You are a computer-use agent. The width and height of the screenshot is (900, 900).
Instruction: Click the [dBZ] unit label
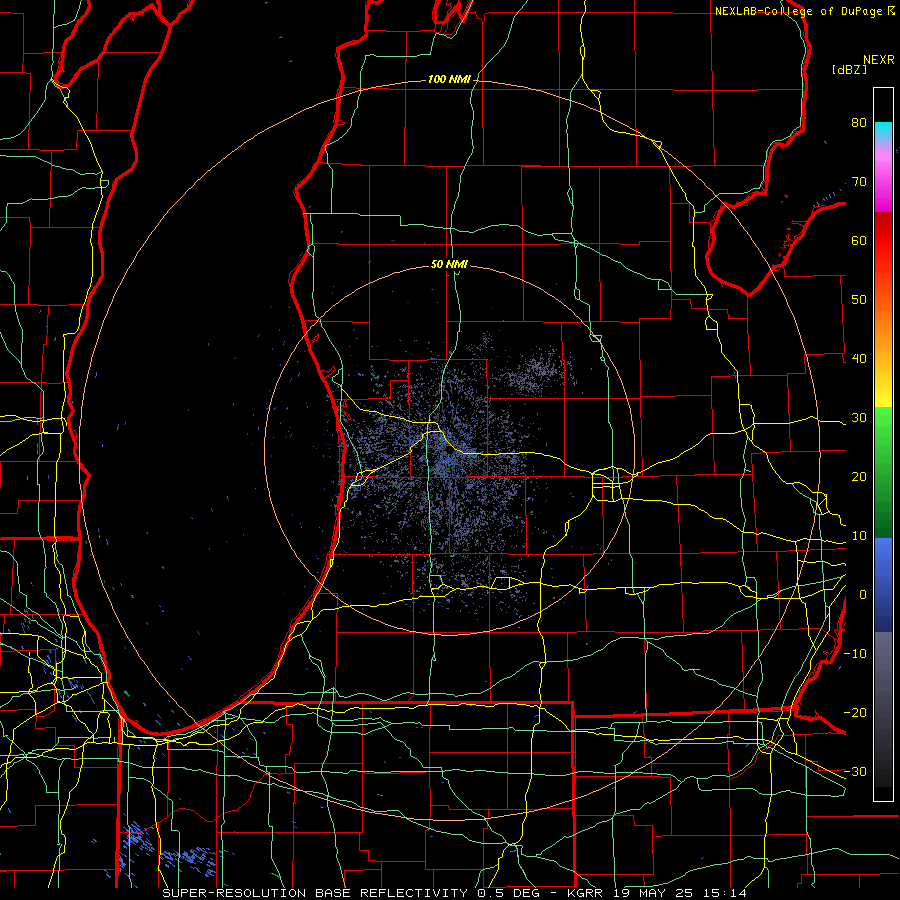coord(849,70)
